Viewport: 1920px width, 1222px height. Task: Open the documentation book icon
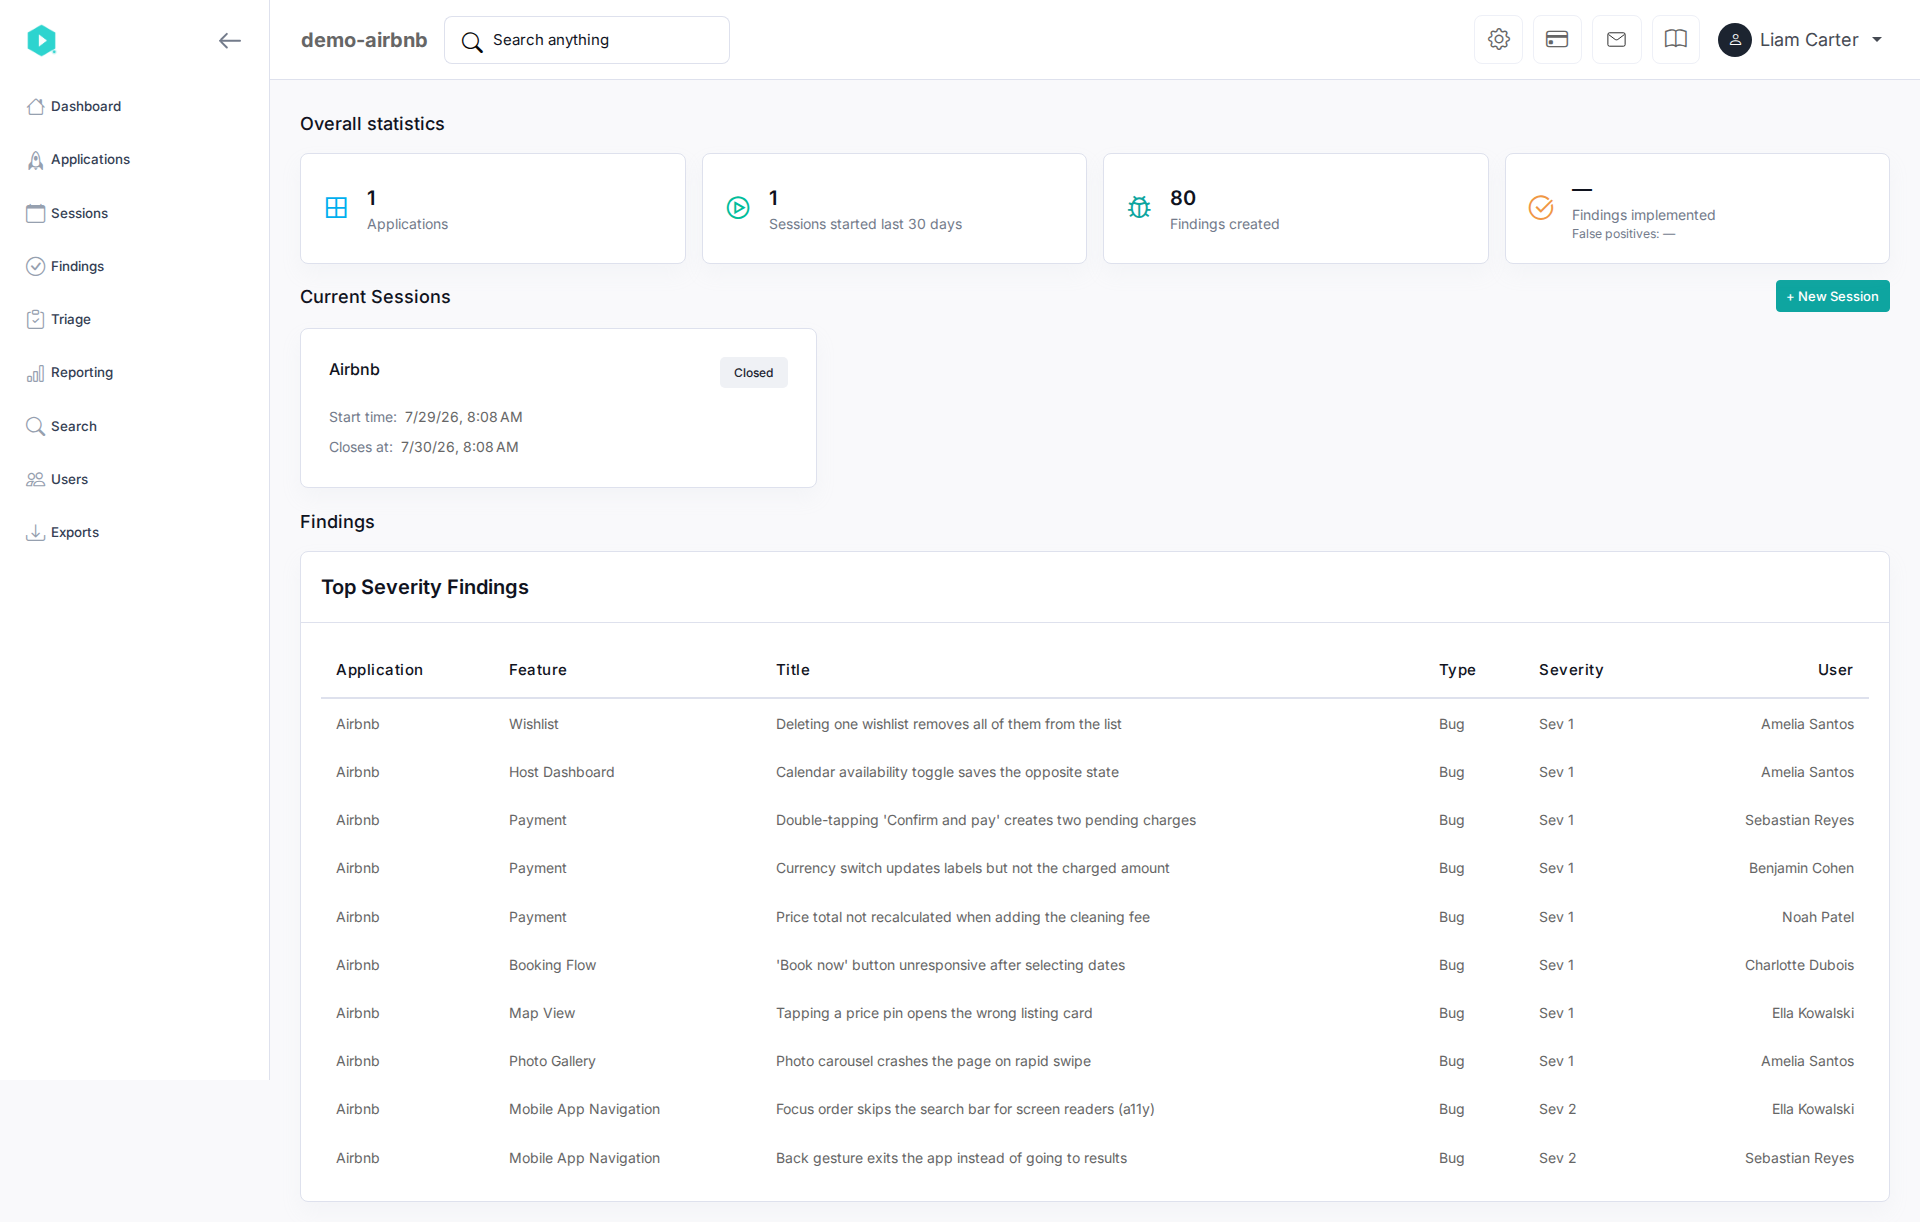[1676, 40]
